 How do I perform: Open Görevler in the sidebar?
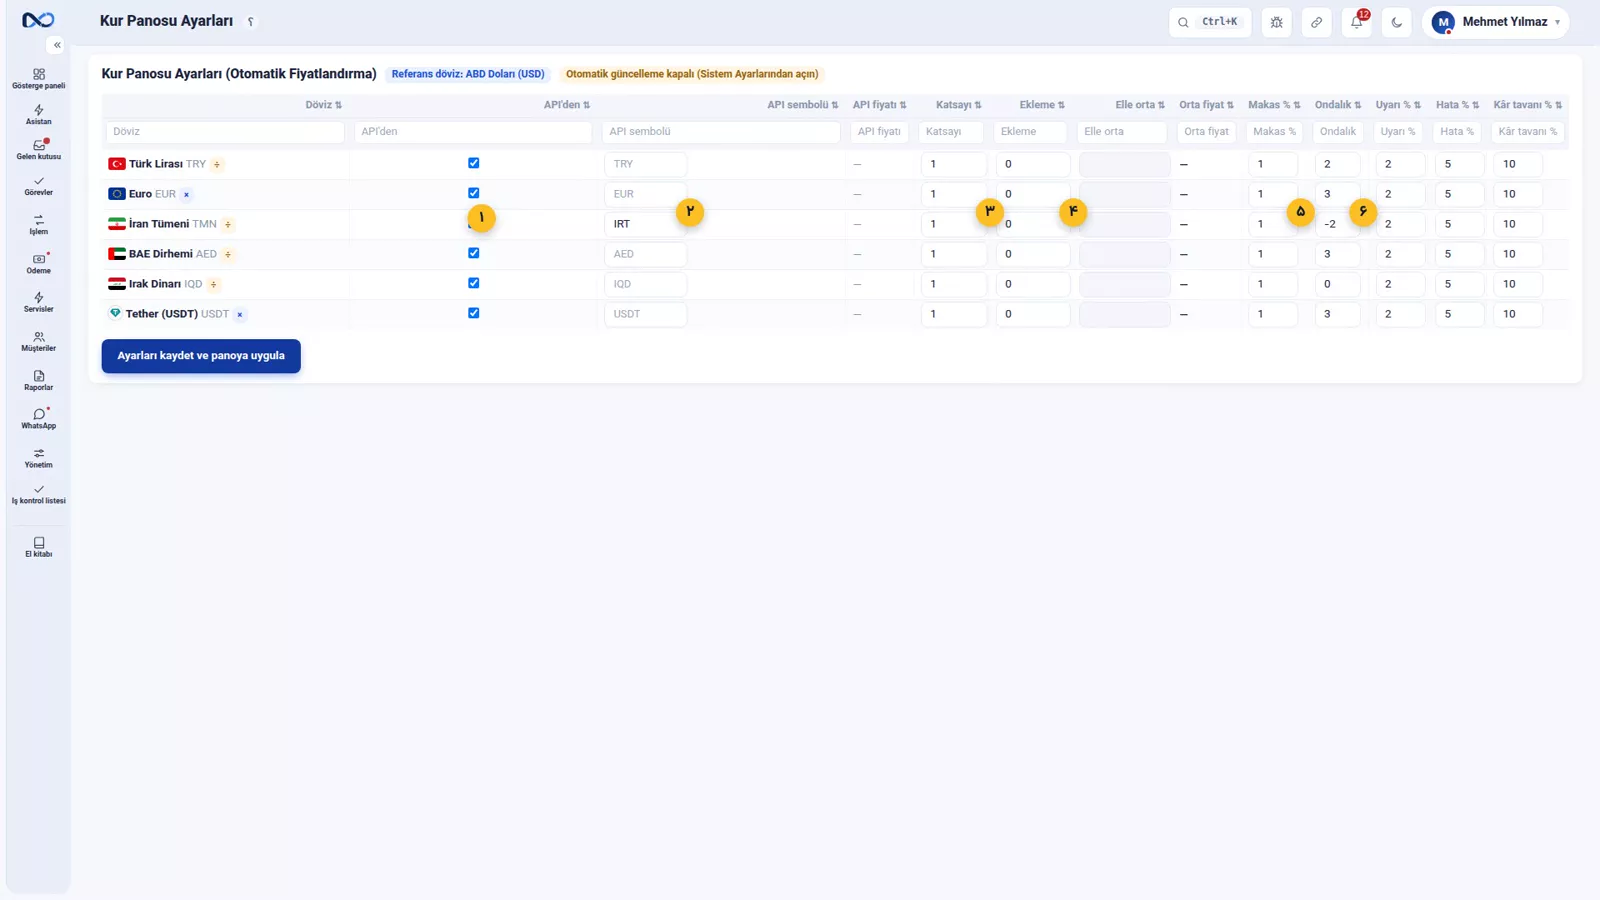pos(38,186)
